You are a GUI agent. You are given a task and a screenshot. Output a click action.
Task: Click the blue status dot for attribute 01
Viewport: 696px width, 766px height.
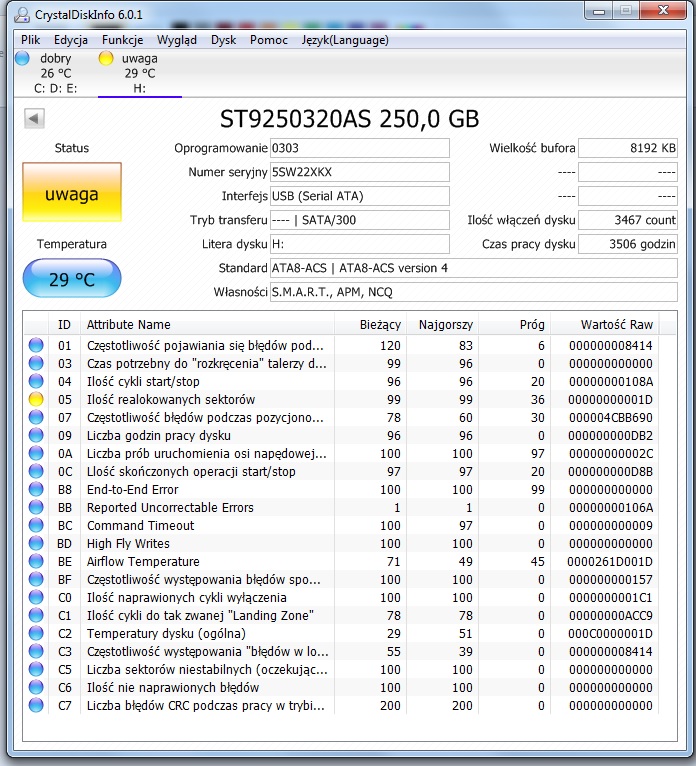(x=36, y=345)
